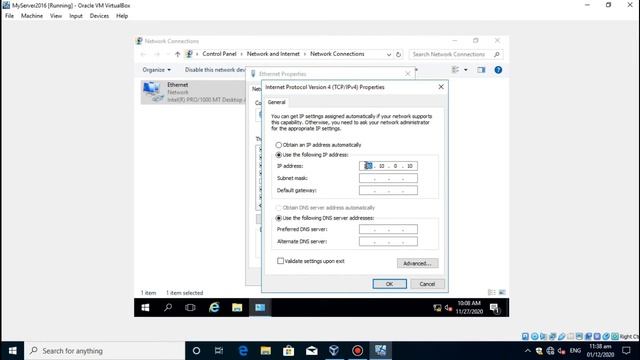Cancel the IPv4 Properties dialog

point(427,284)
